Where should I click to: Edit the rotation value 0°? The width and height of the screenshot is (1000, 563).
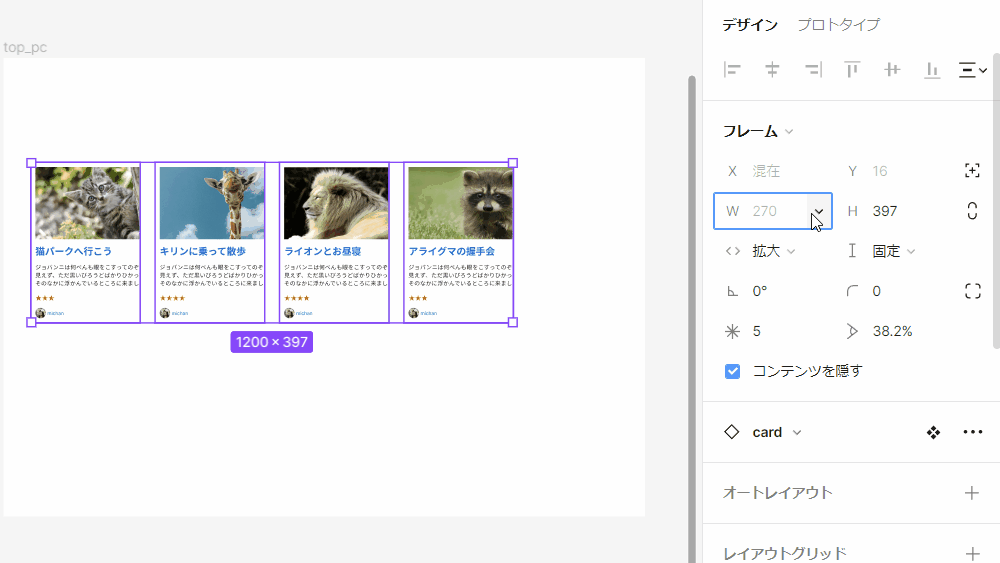760,291
